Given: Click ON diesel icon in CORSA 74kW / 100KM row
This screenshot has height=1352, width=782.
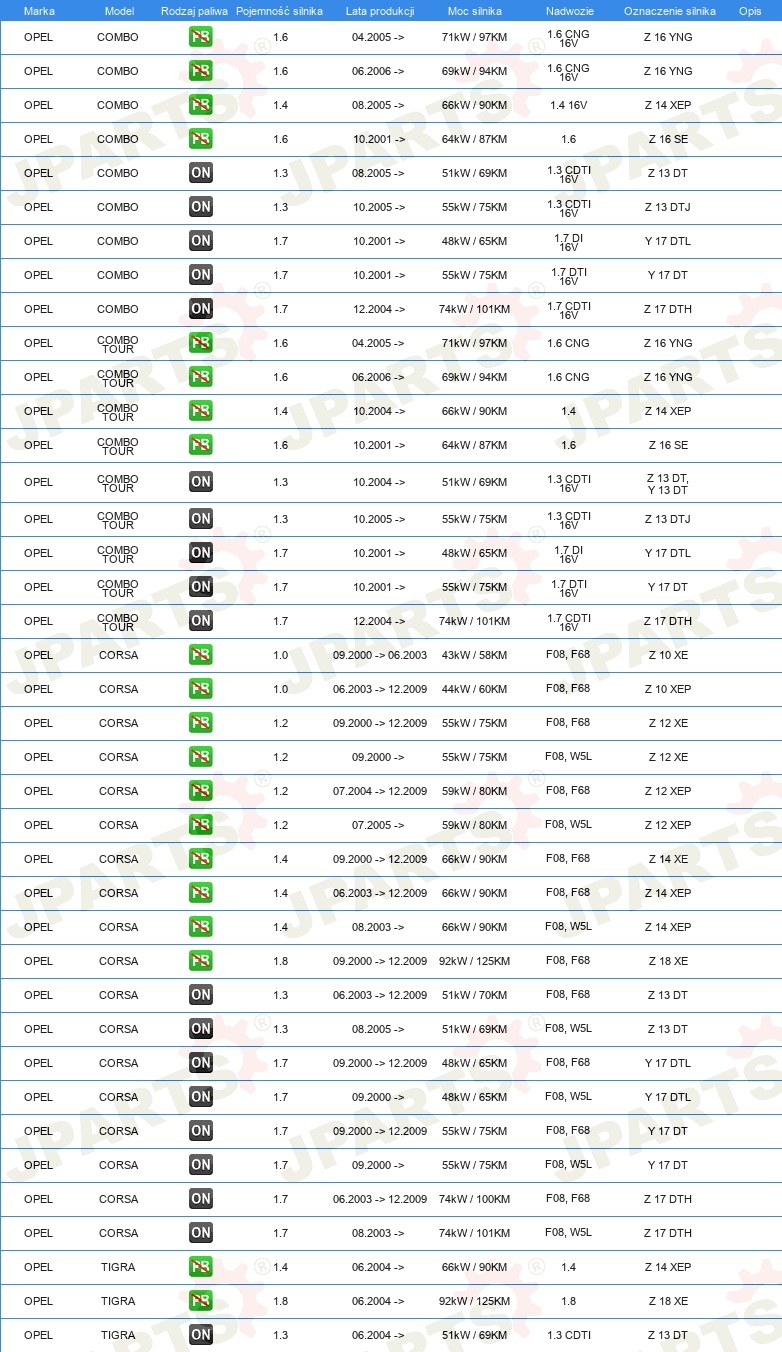Looking at the screenshot, I should pos(200,1199).
